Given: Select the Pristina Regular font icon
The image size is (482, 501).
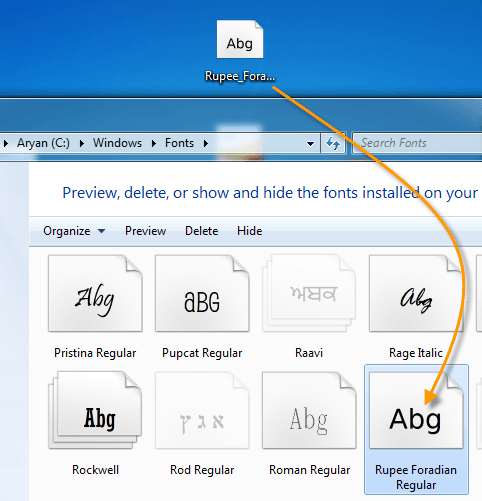Looking at the screenshot, I should coord(95,293).
